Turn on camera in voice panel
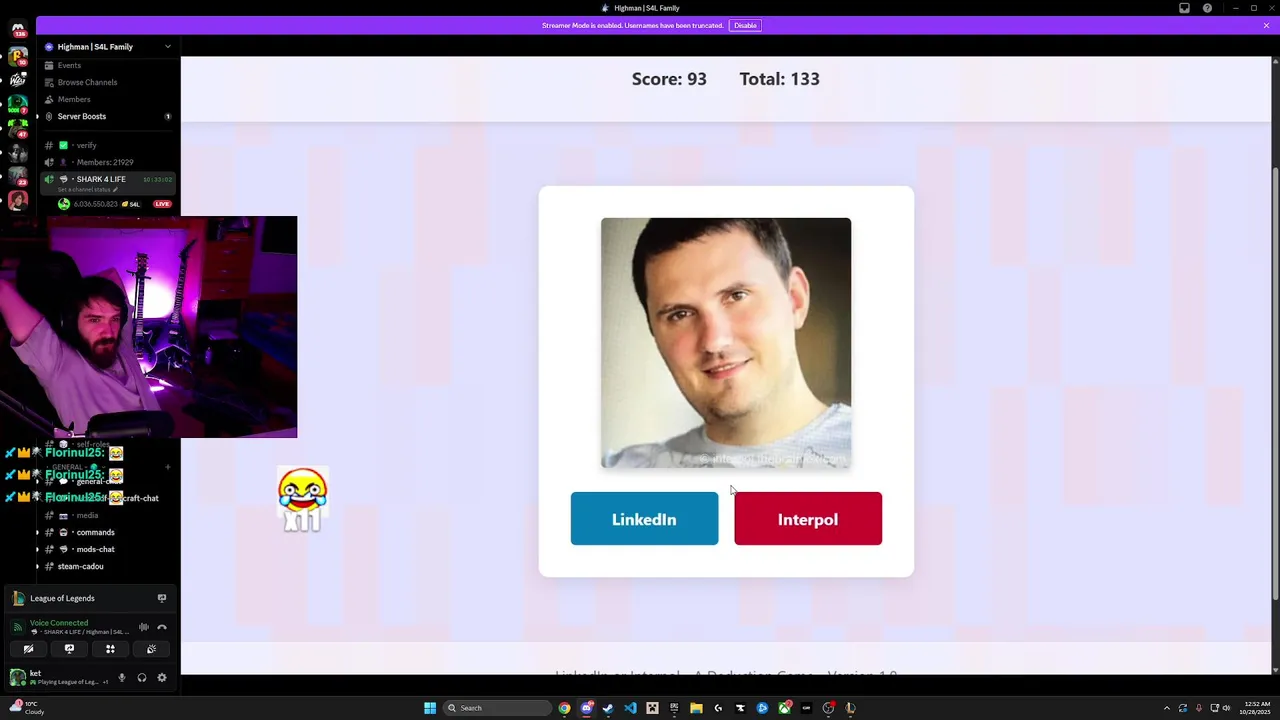The image size is (1280, 720). (x=28, y=649)
